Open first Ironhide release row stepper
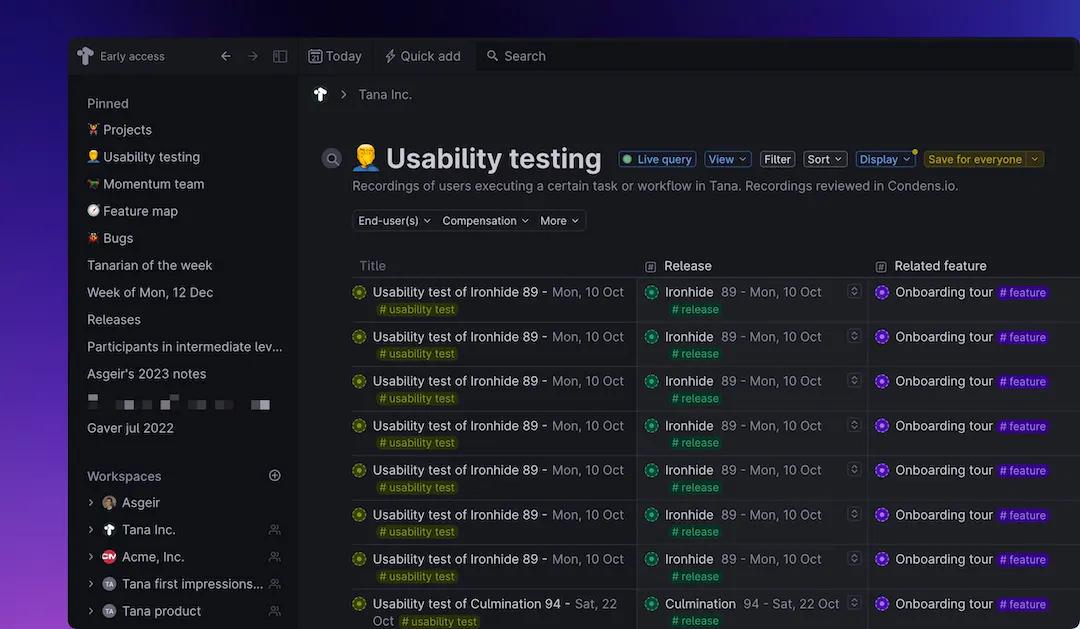The image size is (1080, 629). pyautogui.click(x=854, y=291)
